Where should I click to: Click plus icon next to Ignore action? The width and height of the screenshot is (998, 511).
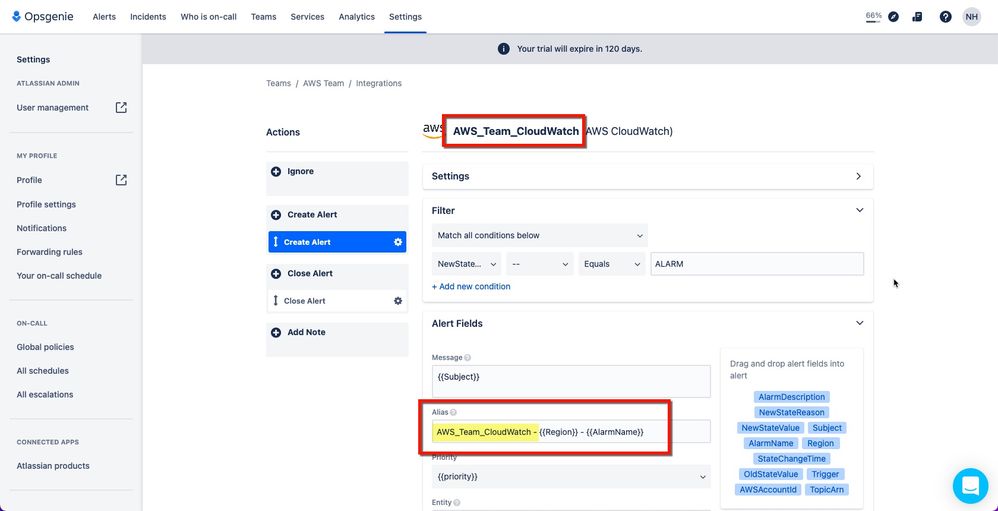pos(276,172)
